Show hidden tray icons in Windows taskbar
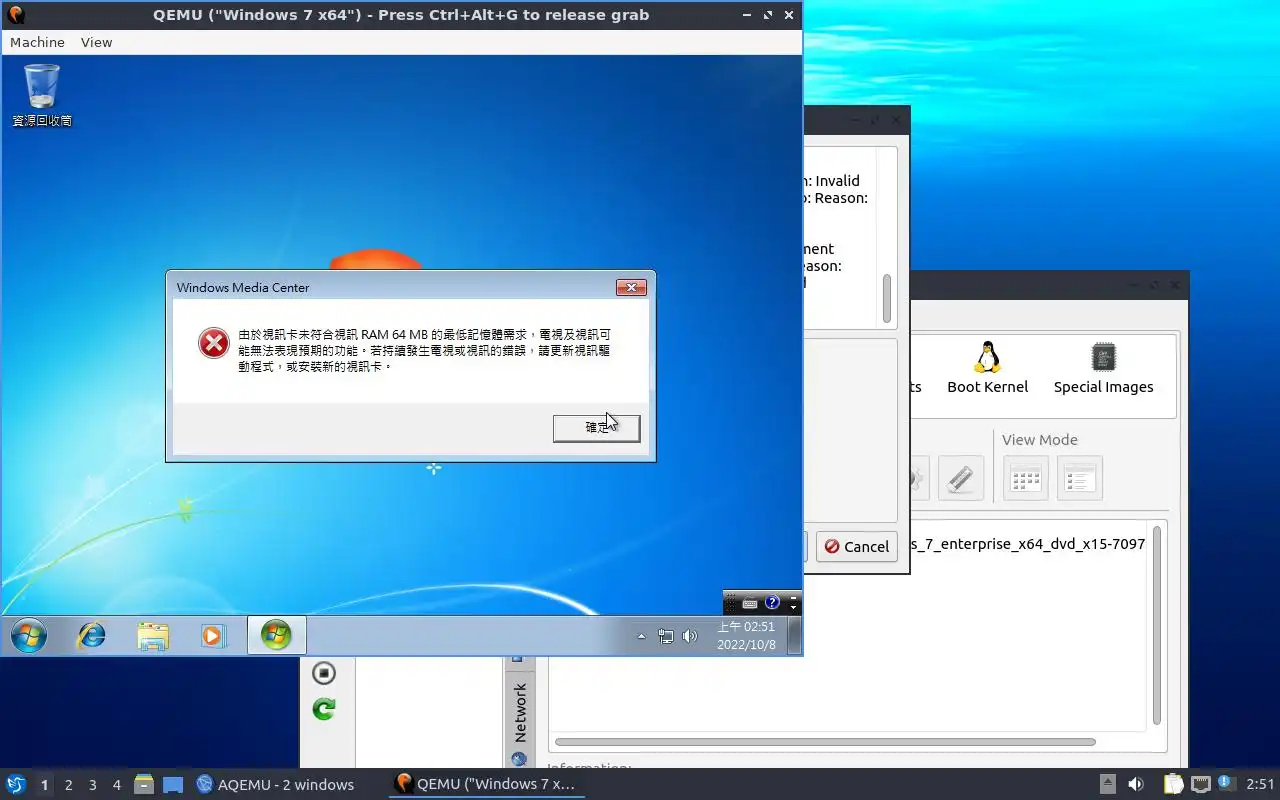Image resolution: width=1280 pixels, height=800 pixels. coord(642,636)
